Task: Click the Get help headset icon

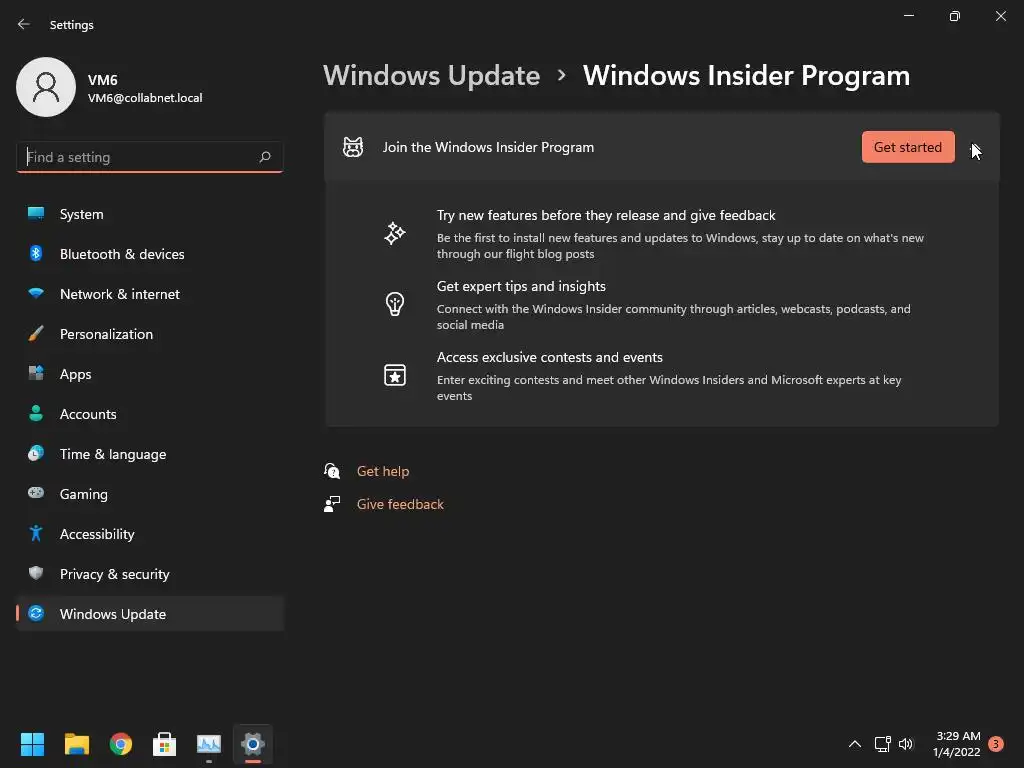Action: click(x=332, y=471)
